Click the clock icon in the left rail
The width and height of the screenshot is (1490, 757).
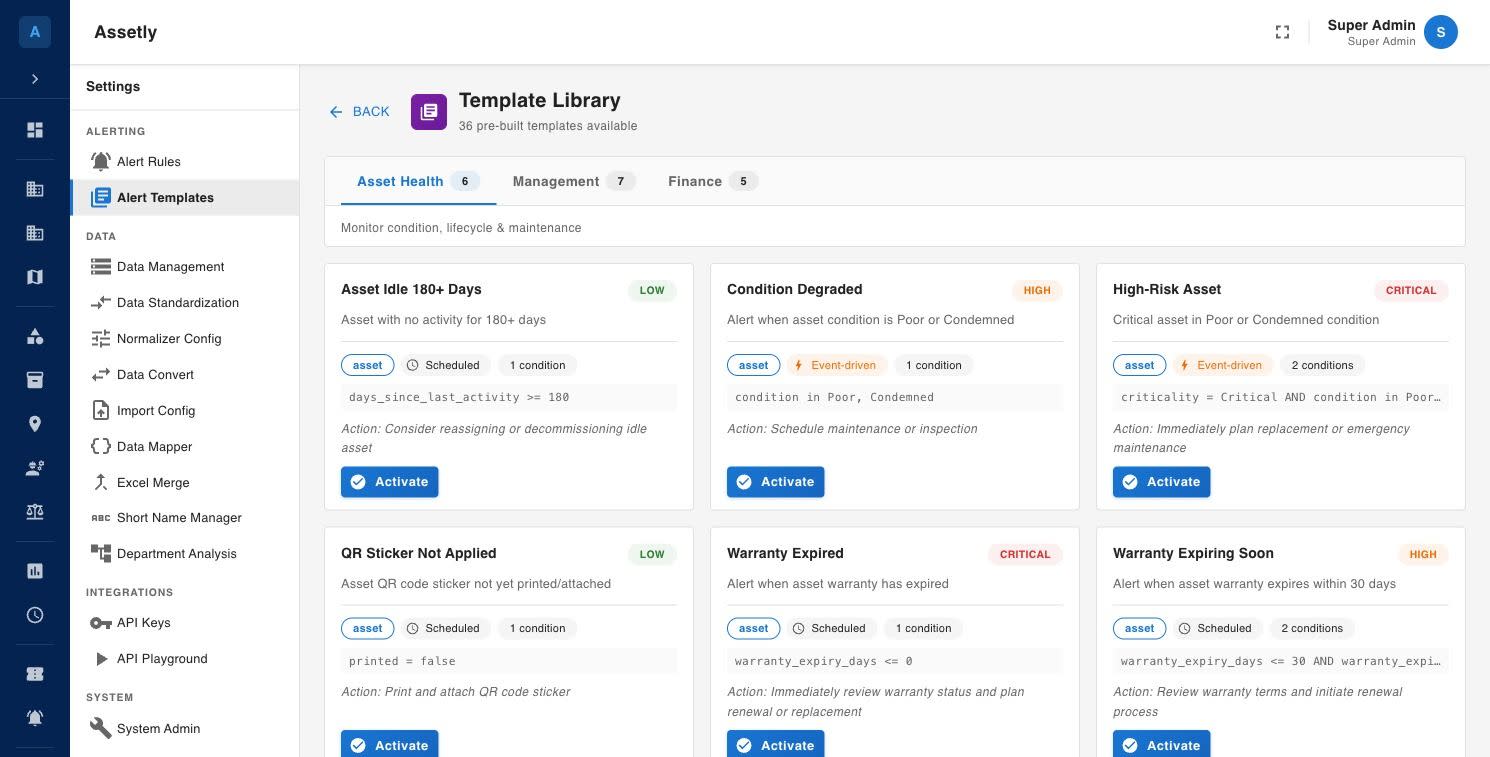pyautogui.click(x=35, y=615)
